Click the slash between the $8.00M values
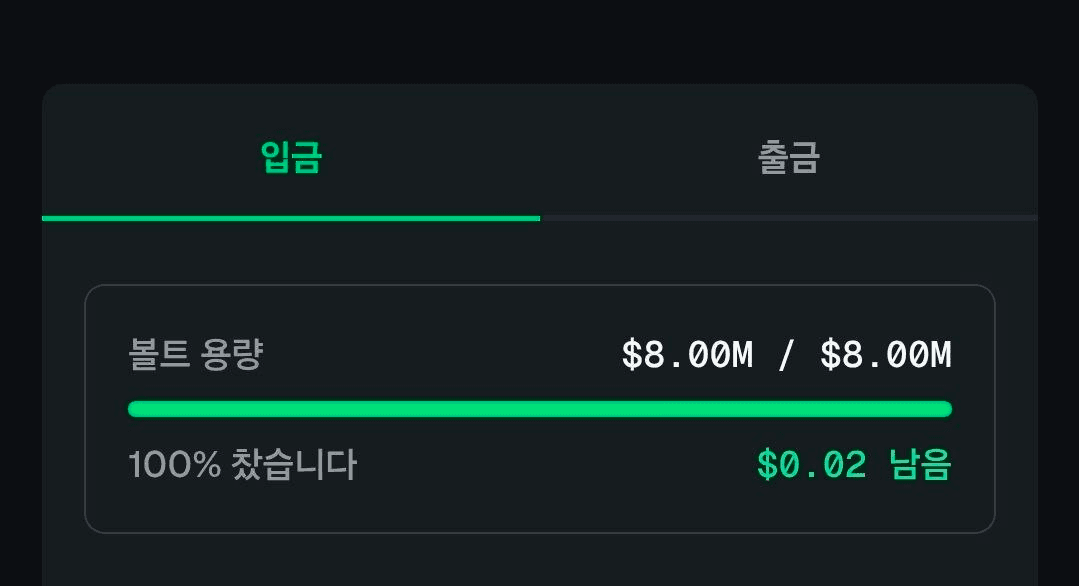Viewport: 1079px width, 586px height. [787, 355]
